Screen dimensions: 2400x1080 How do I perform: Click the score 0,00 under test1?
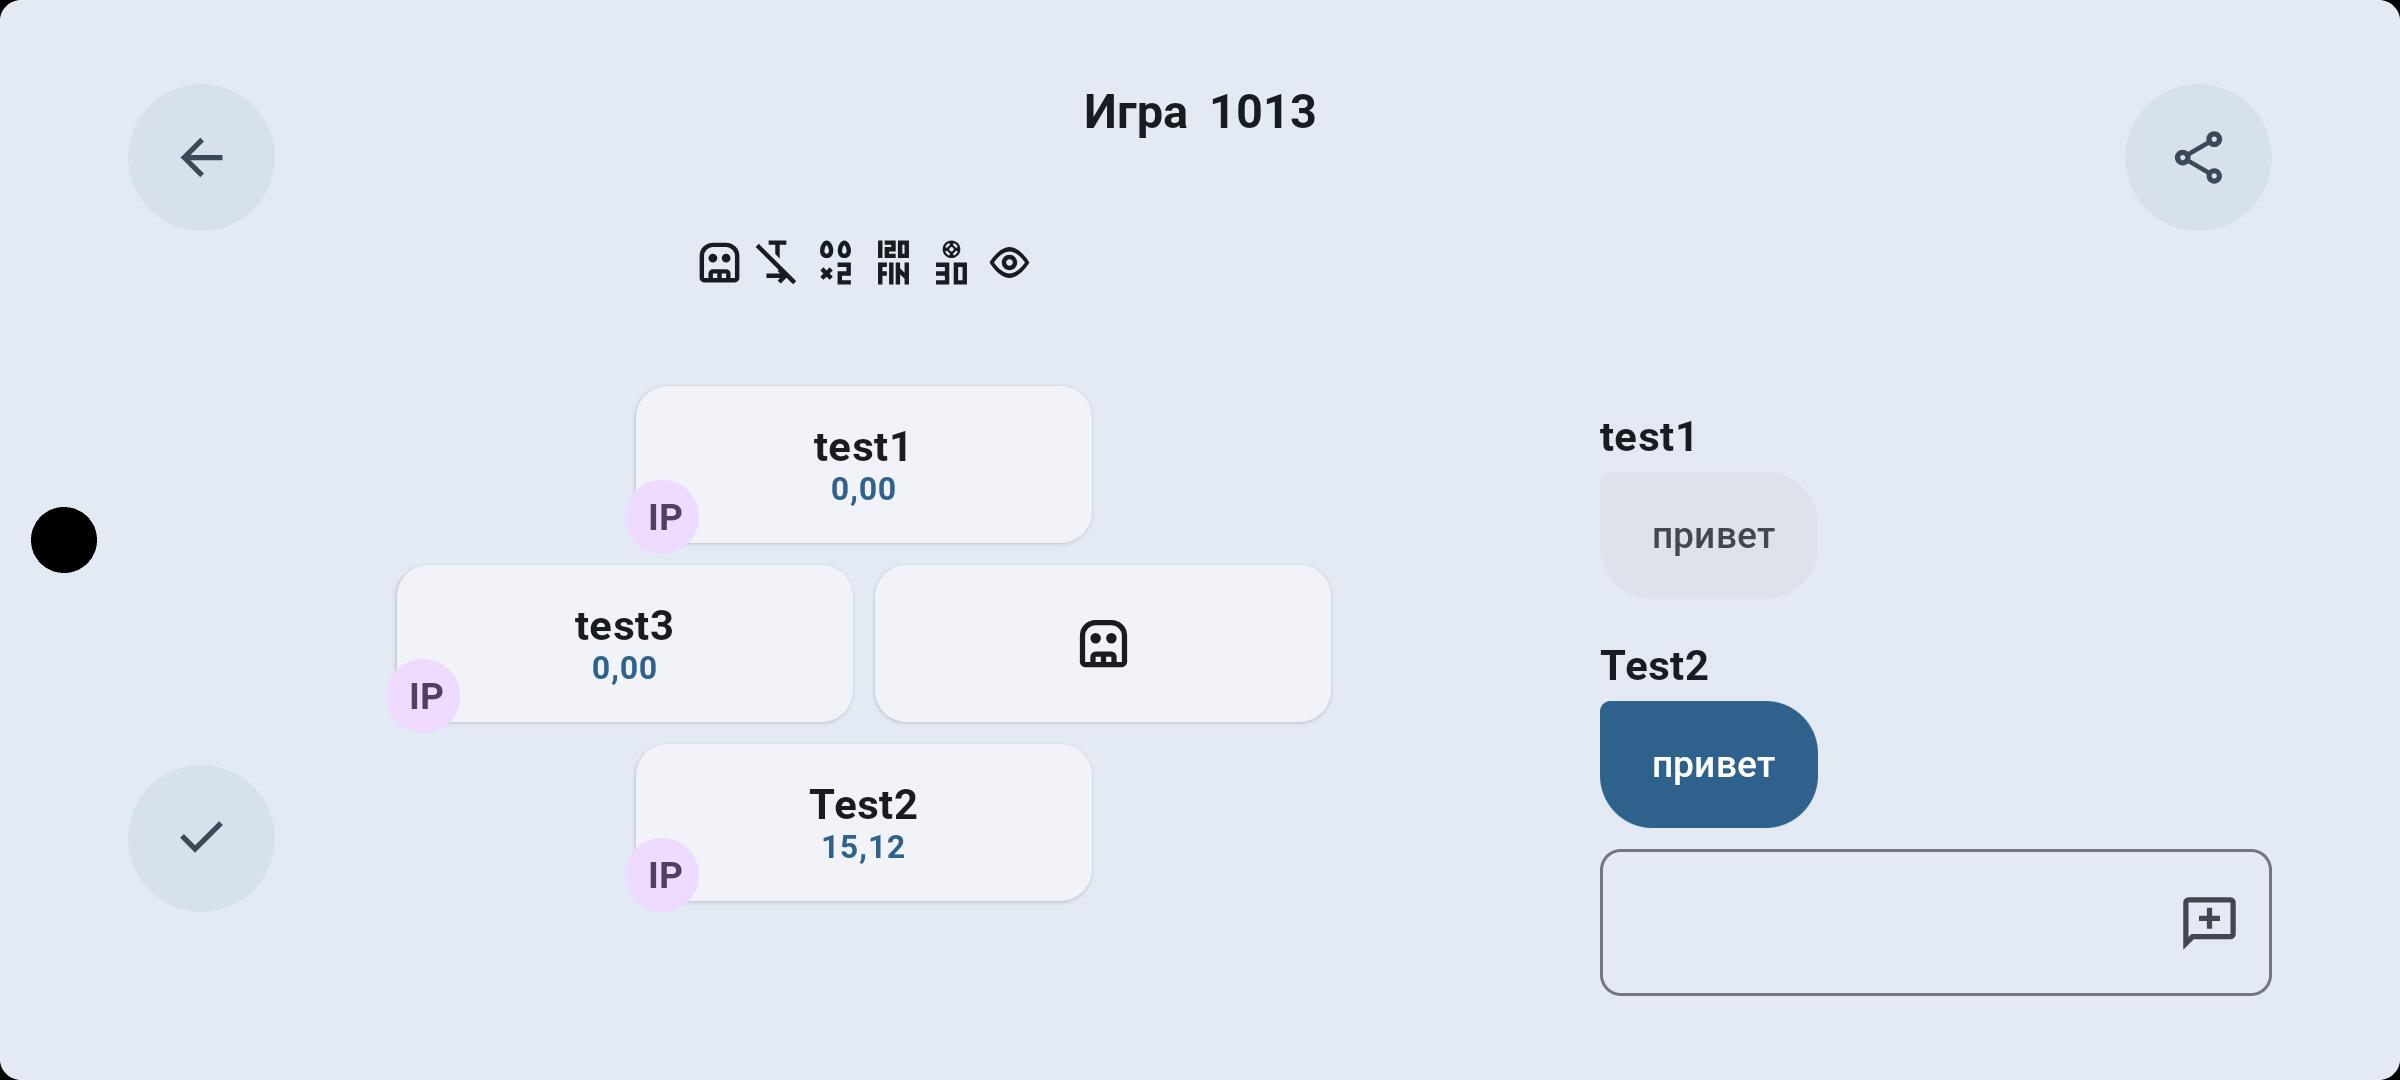[864, 490]
